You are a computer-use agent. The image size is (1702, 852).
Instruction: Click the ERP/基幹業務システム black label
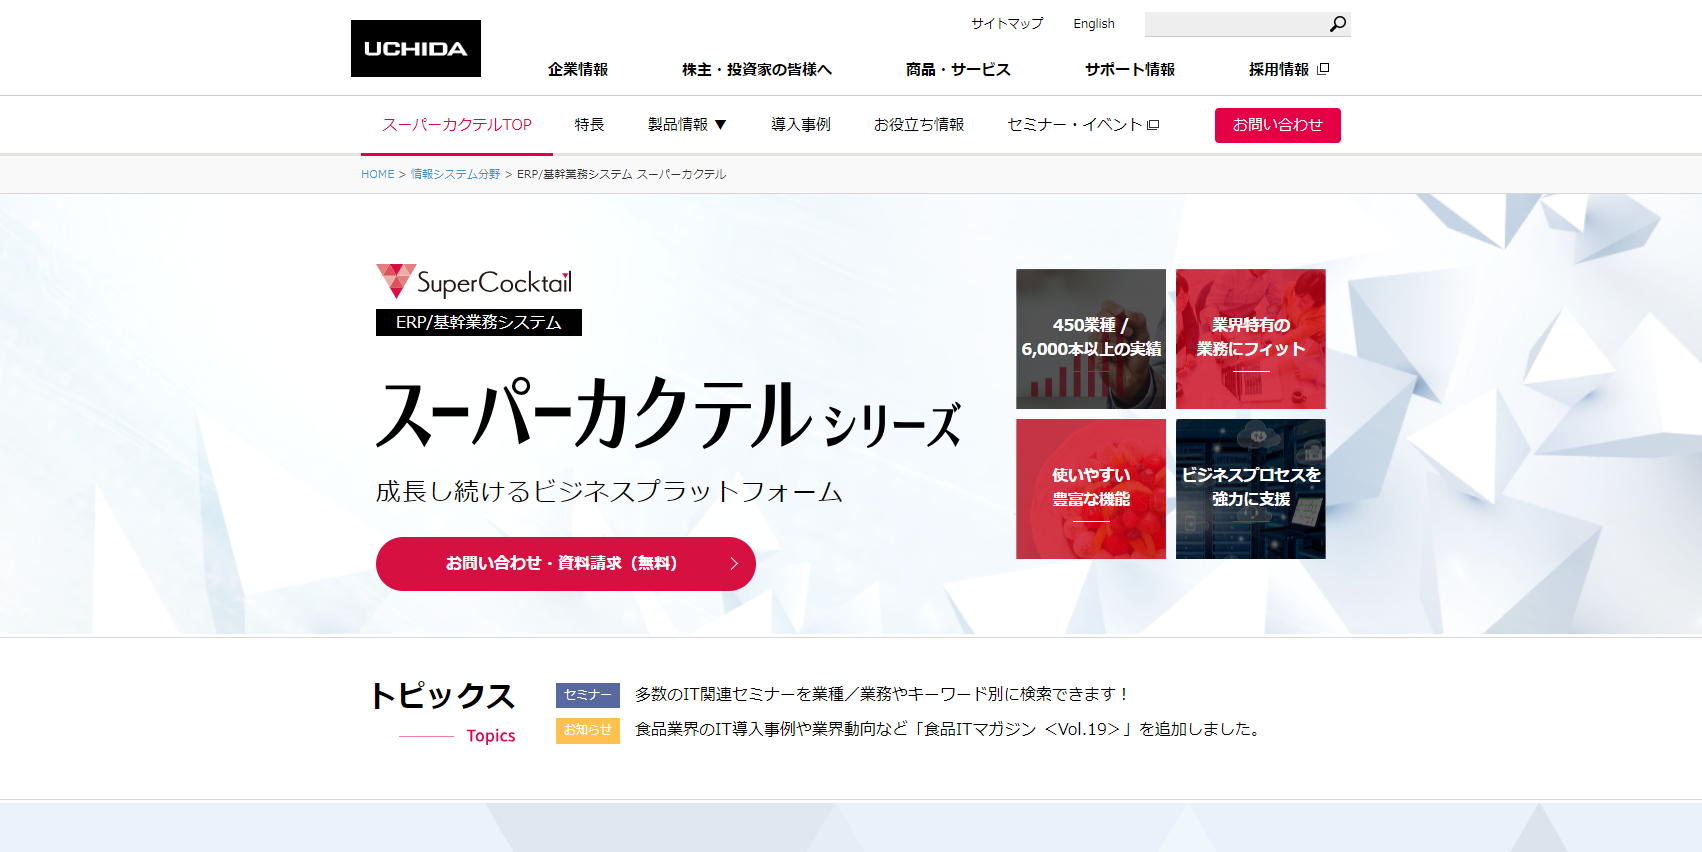coord(479,323)
